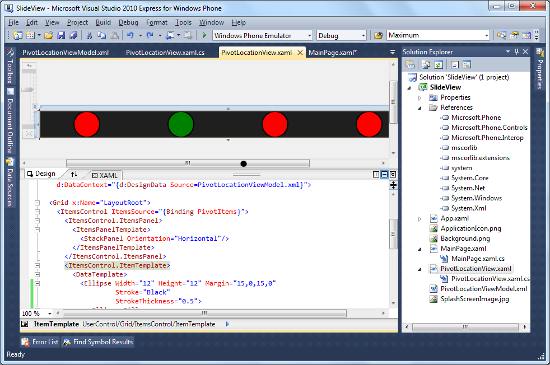This screenshot has height=365, width=550.
Task: Click the designer zoom slider
Action: point(28,90)
